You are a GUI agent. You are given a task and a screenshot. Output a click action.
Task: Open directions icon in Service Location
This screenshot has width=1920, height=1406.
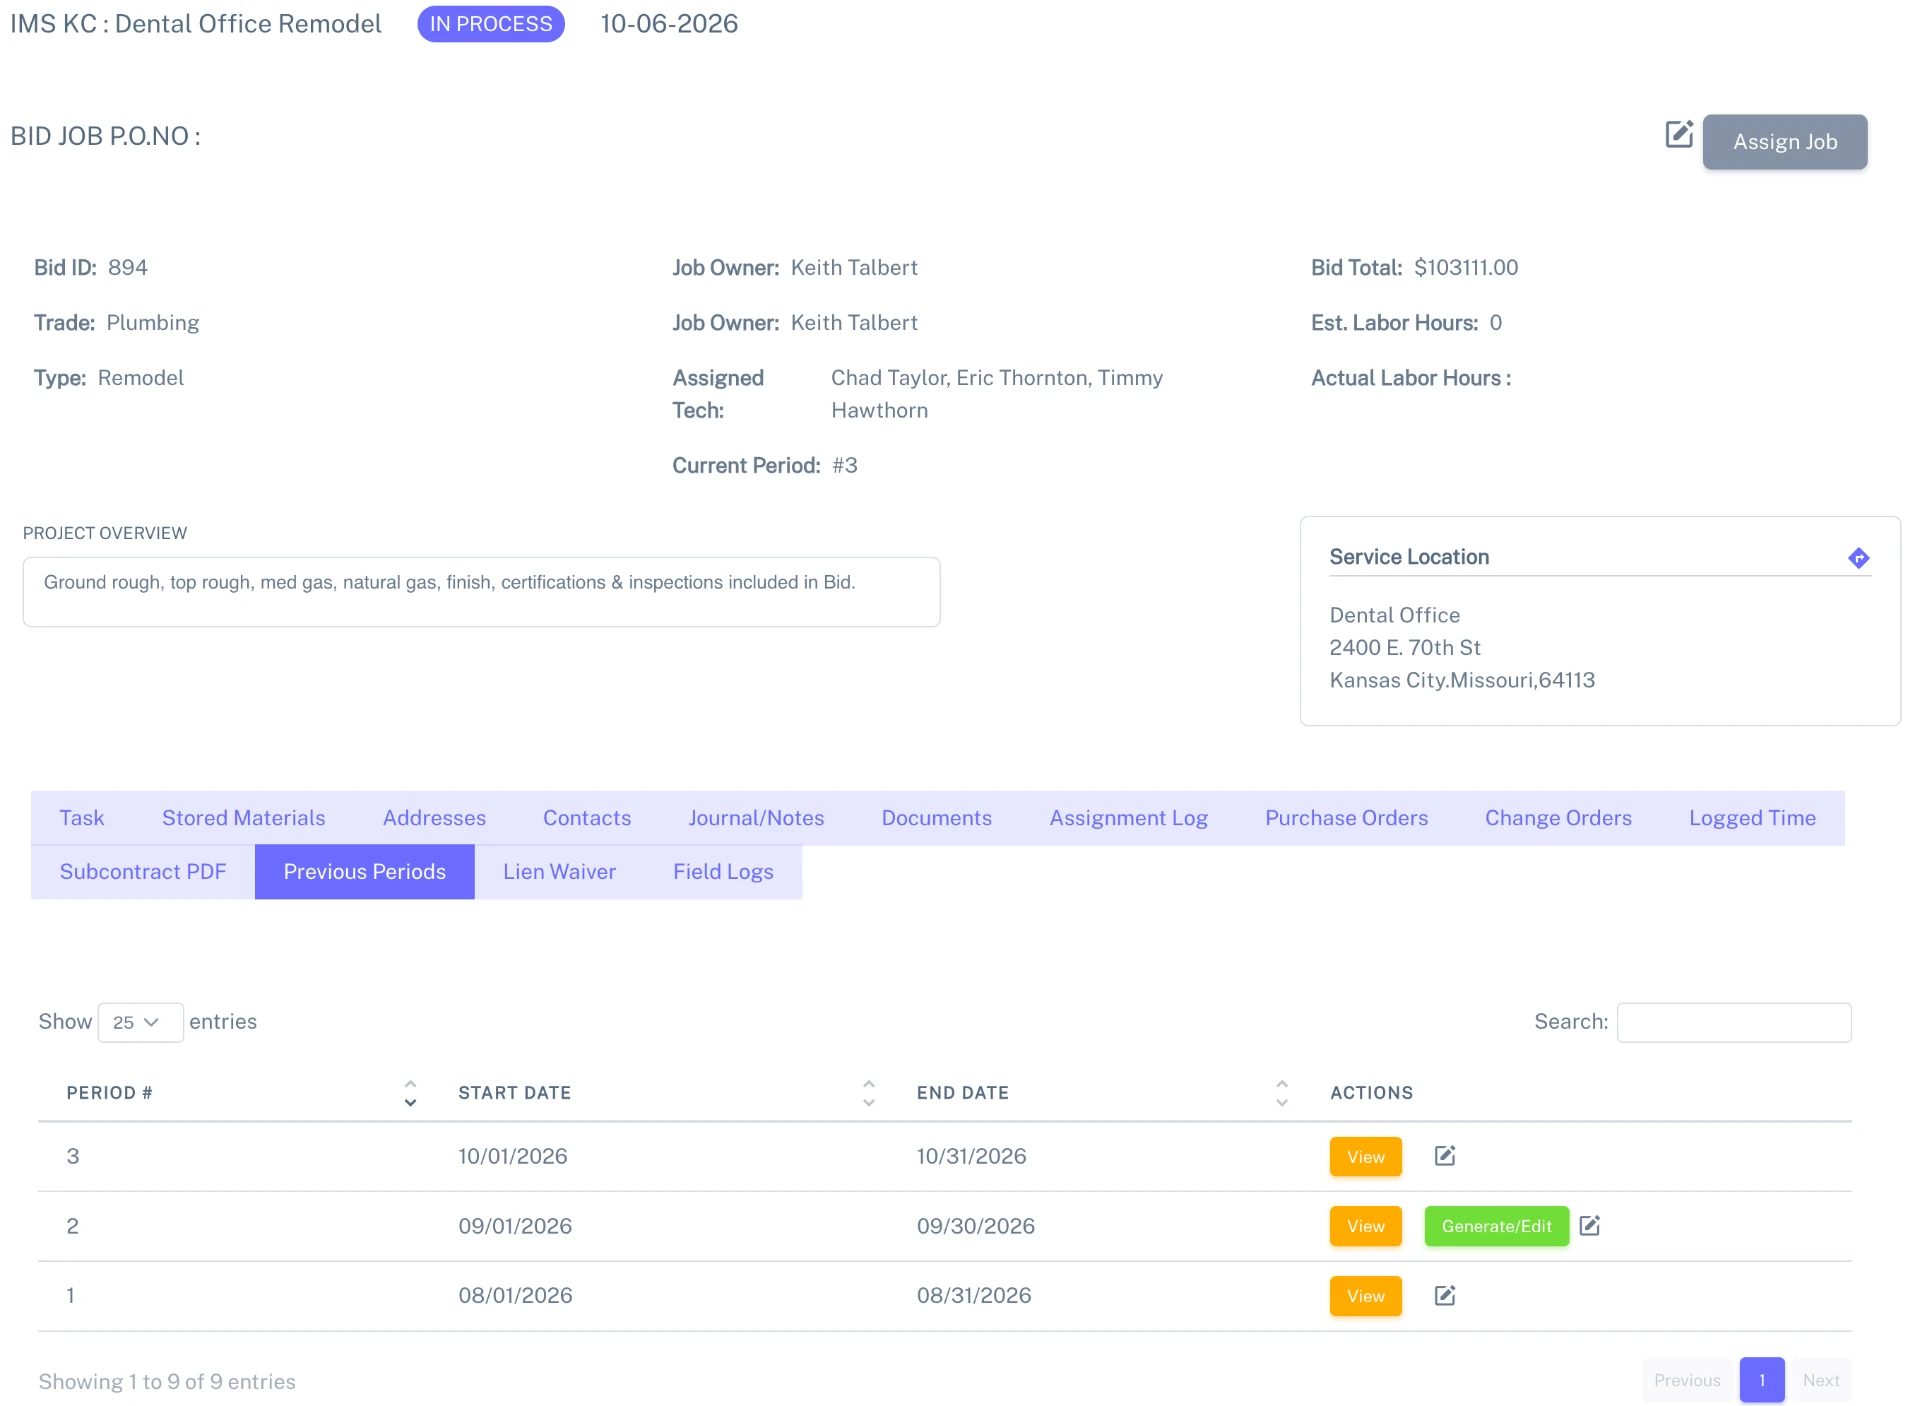pos(1859,558)
